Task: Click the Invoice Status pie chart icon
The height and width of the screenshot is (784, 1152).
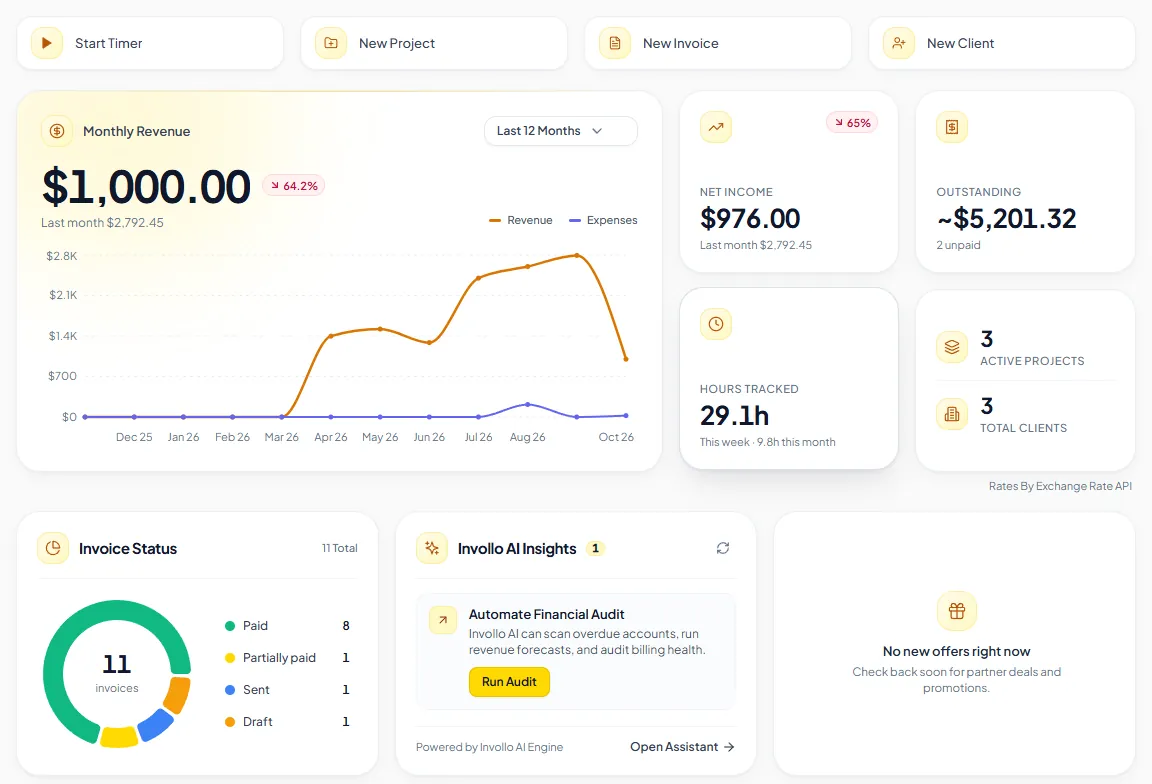Action: 53,548
